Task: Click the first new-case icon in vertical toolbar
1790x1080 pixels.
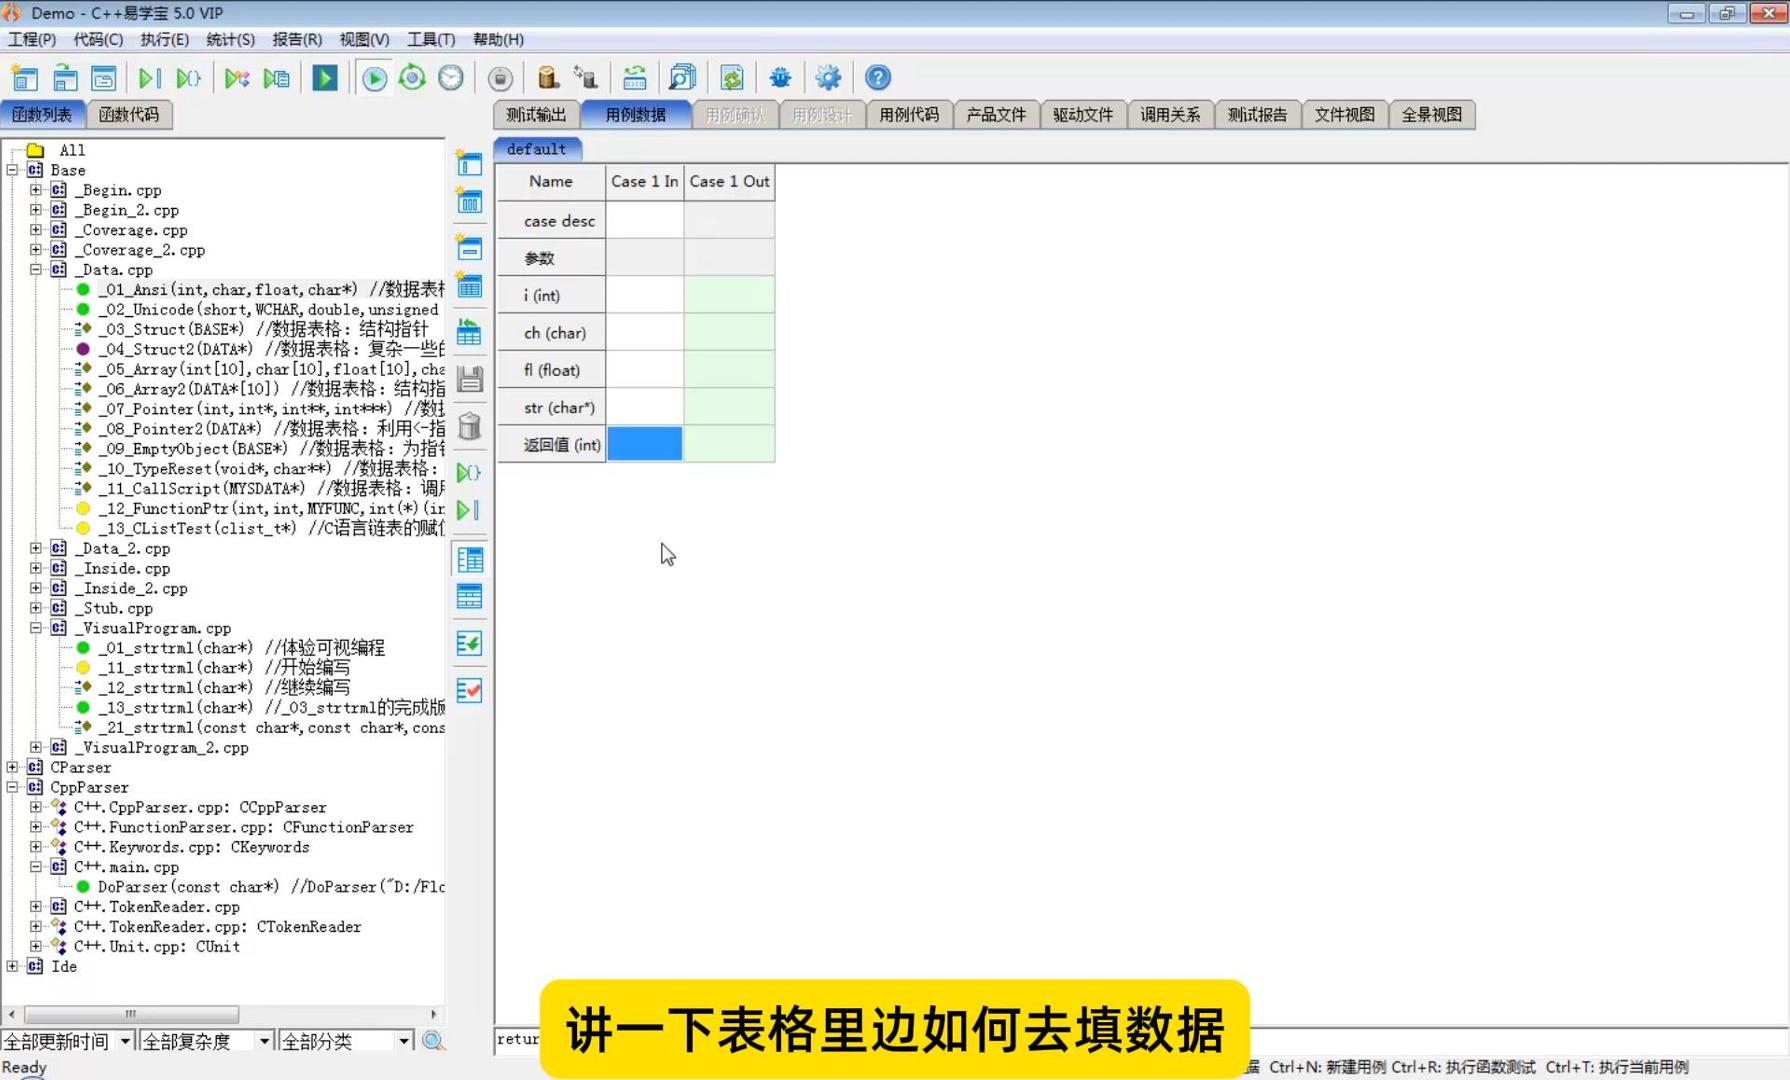Action: (469, 163)
